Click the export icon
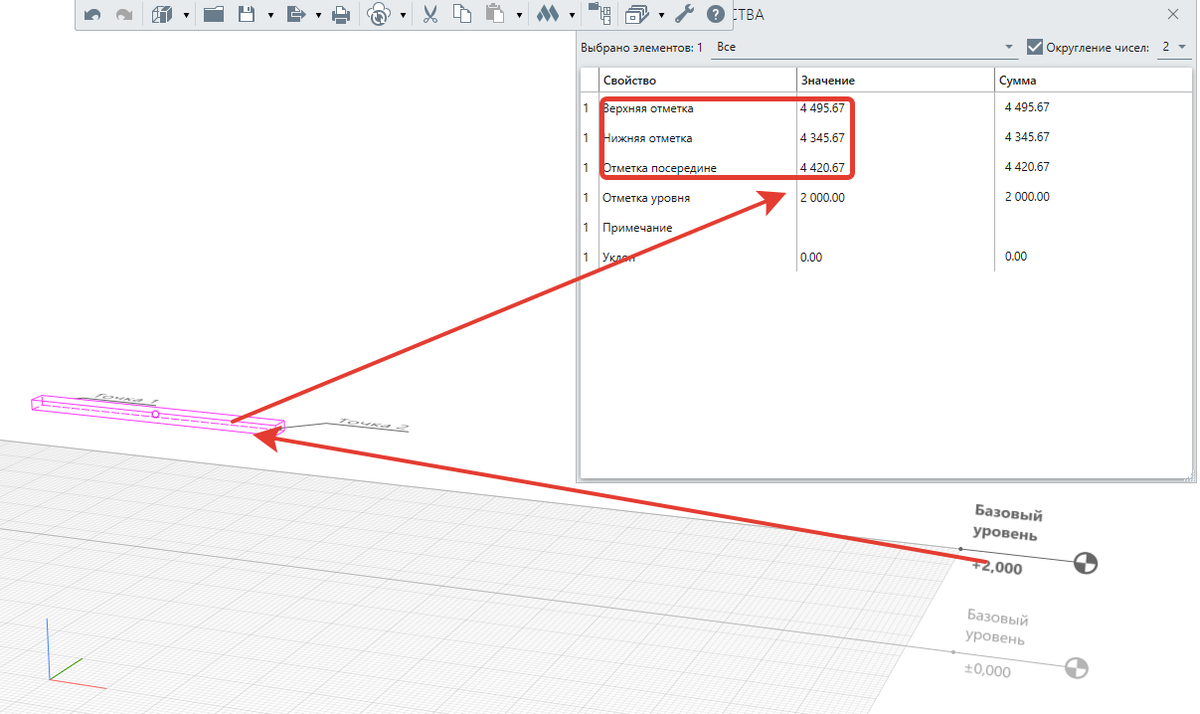Screen dimensions: 1200x714 click(295, 15)
